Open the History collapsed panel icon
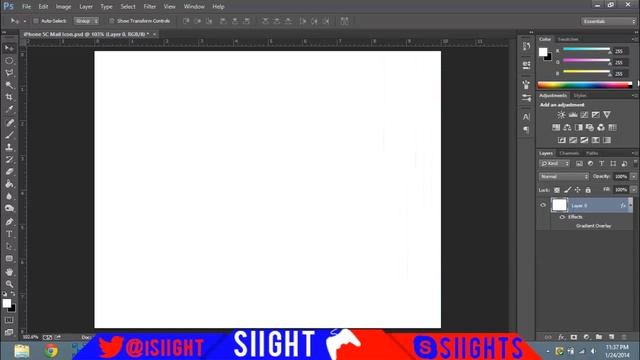Image resolution: width=640 pixels, height=360 pixels. [526, 46]
